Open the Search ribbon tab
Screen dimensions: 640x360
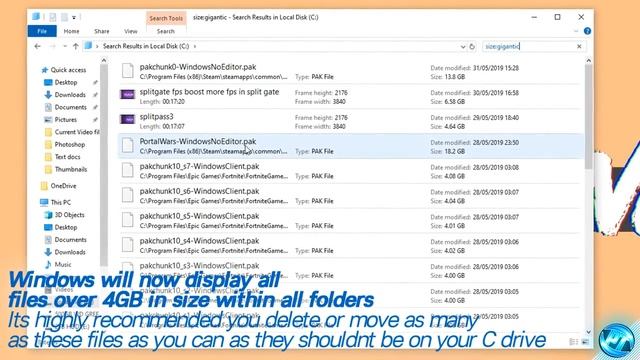coord(166,31)
